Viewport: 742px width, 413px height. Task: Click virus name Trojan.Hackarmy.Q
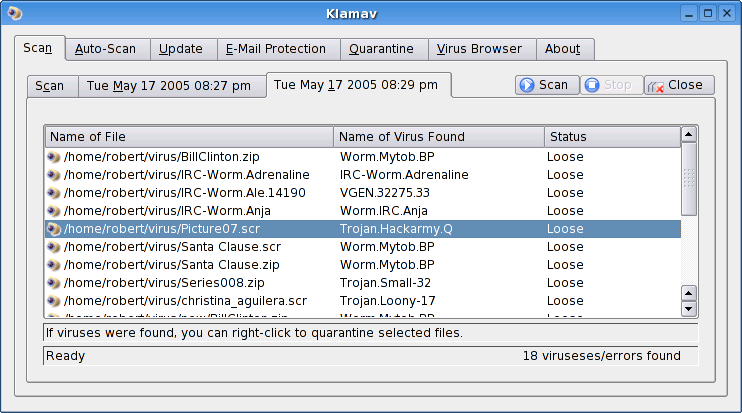click(x=396, y=229)
